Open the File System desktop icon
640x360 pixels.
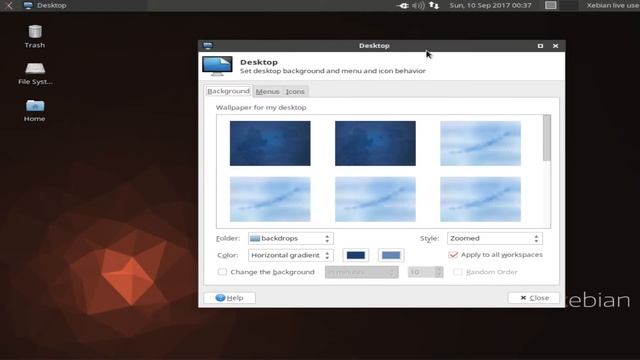click(35, 73)
